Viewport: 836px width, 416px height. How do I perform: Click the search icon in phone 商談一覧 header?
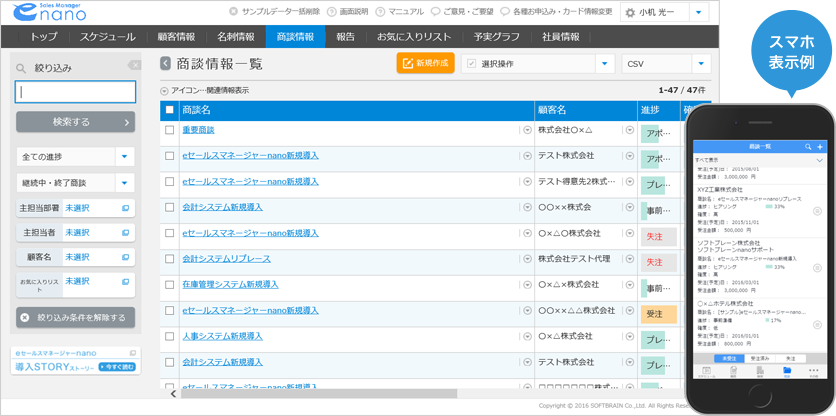[808, 146]
